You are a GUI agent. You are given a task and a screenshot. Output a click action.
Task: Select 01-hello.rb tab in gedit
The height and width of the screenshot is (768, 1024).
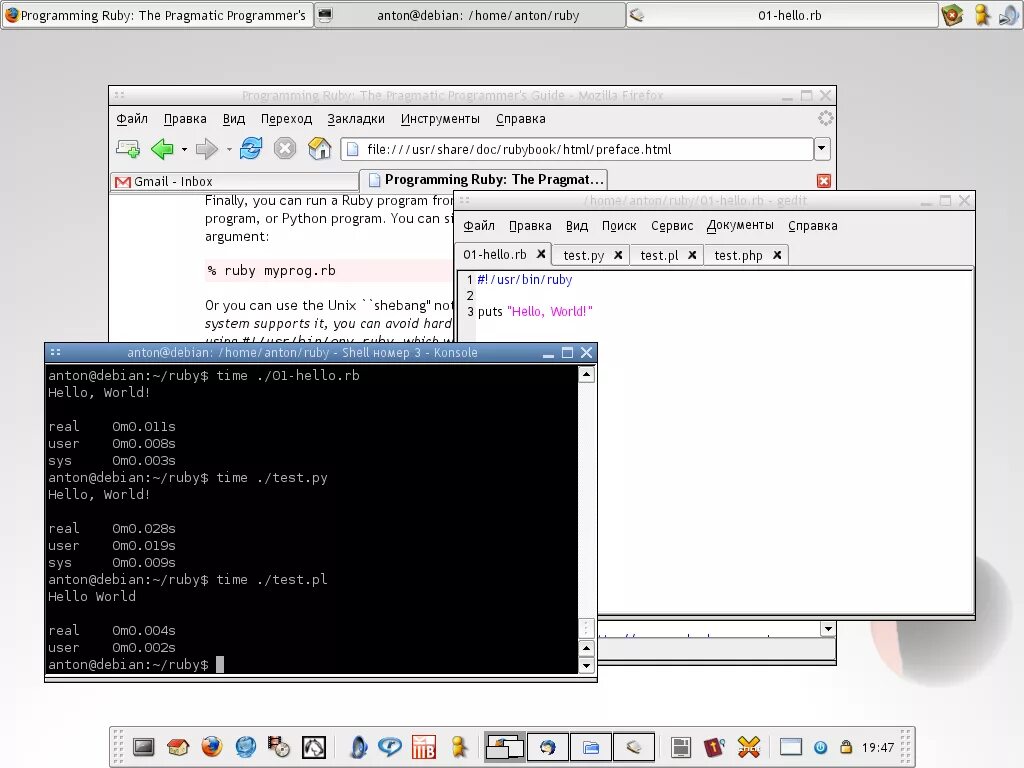(x=494, y=255)
